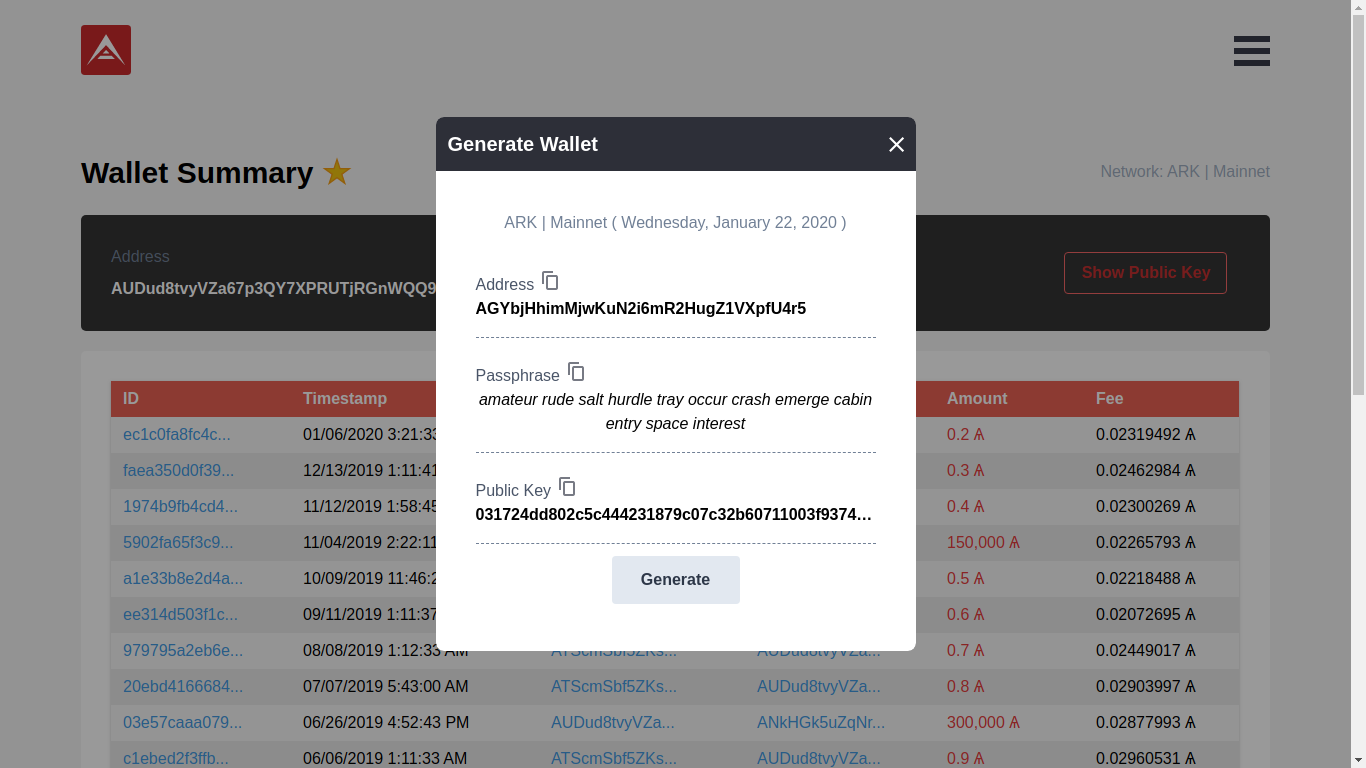Open transaction ec1c0fa8fc4c...
This screenshot has height=768, width=1366.
click(x=177, y=435)
